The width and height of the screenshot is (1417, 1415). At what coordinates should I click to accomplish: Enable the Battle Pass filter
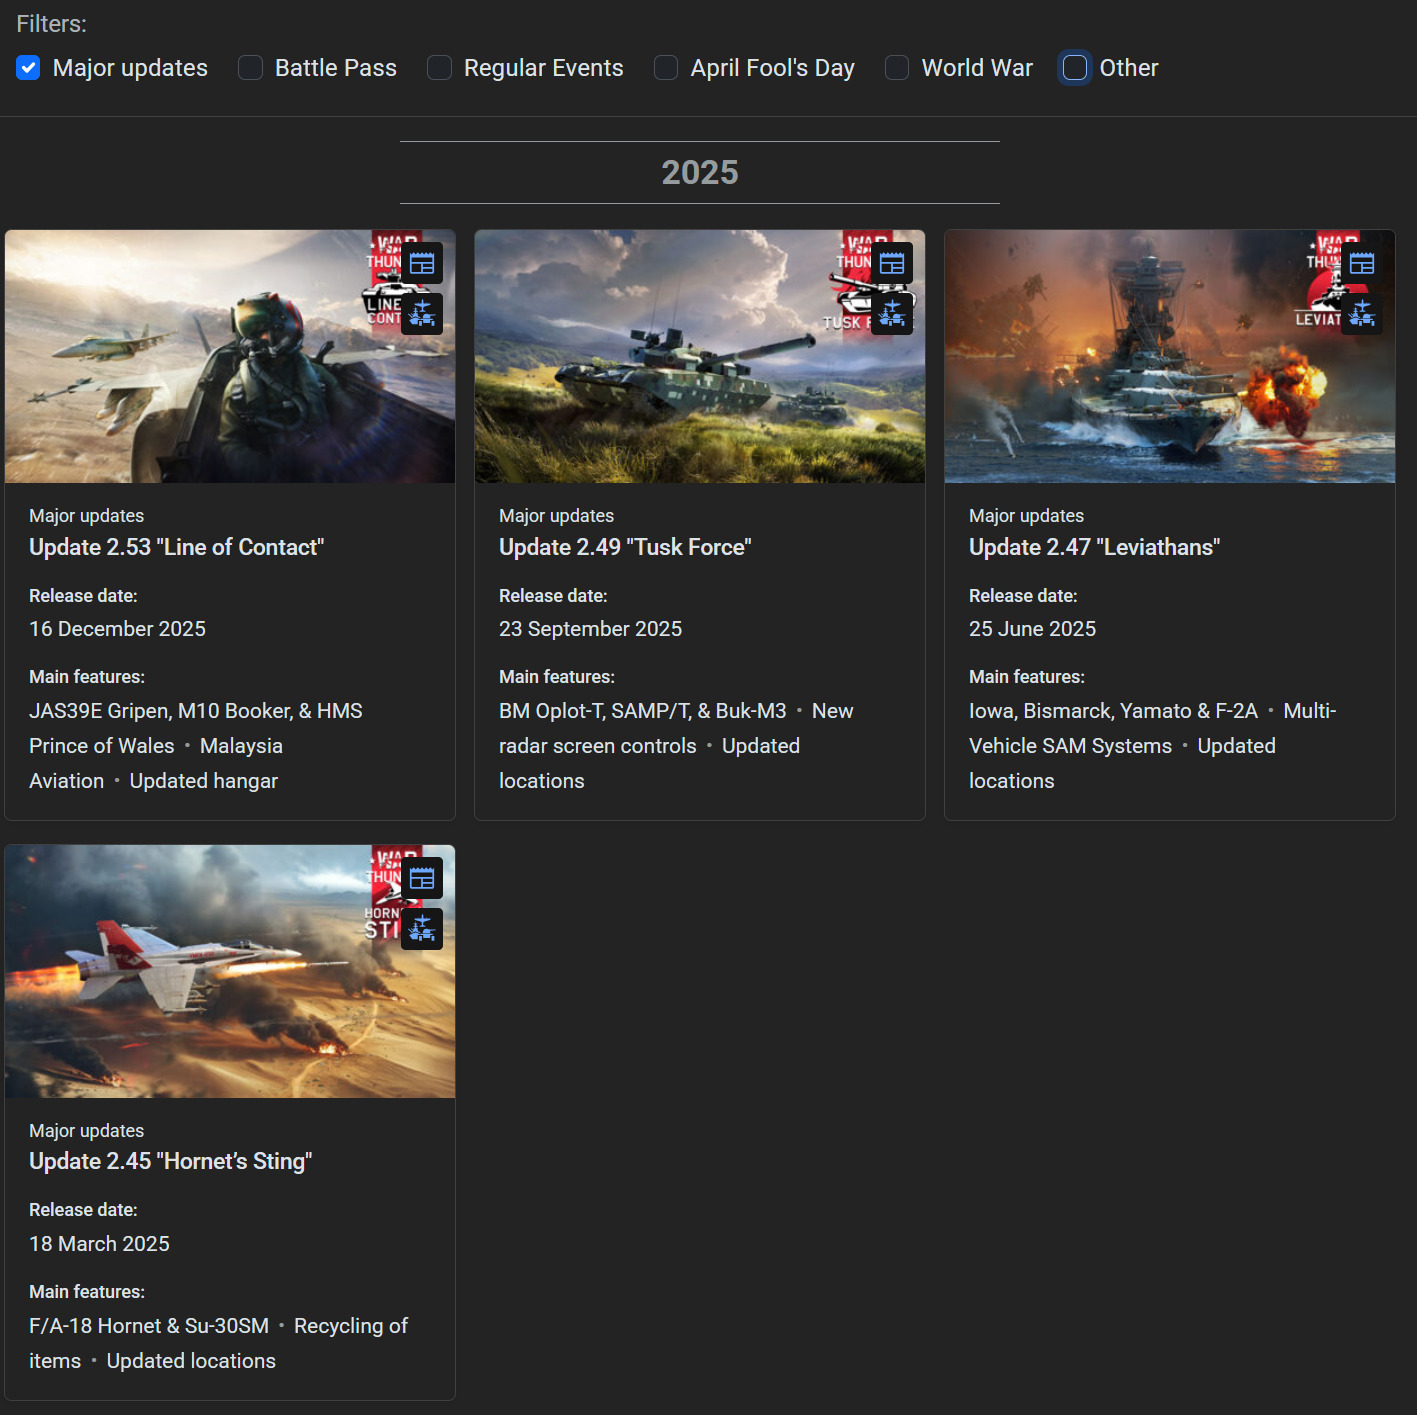point(250,68)
